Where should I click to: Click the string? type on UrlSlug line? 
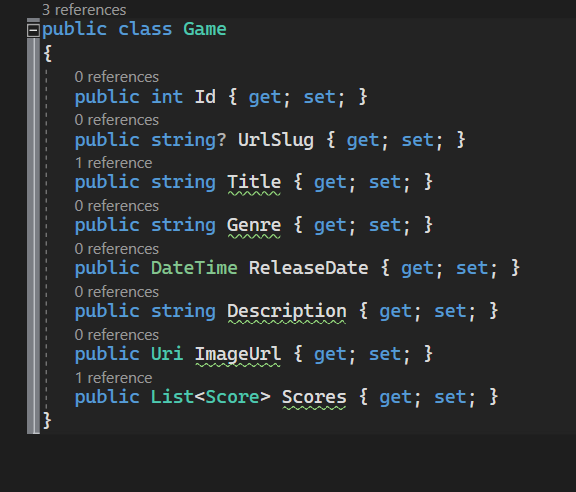189,140
